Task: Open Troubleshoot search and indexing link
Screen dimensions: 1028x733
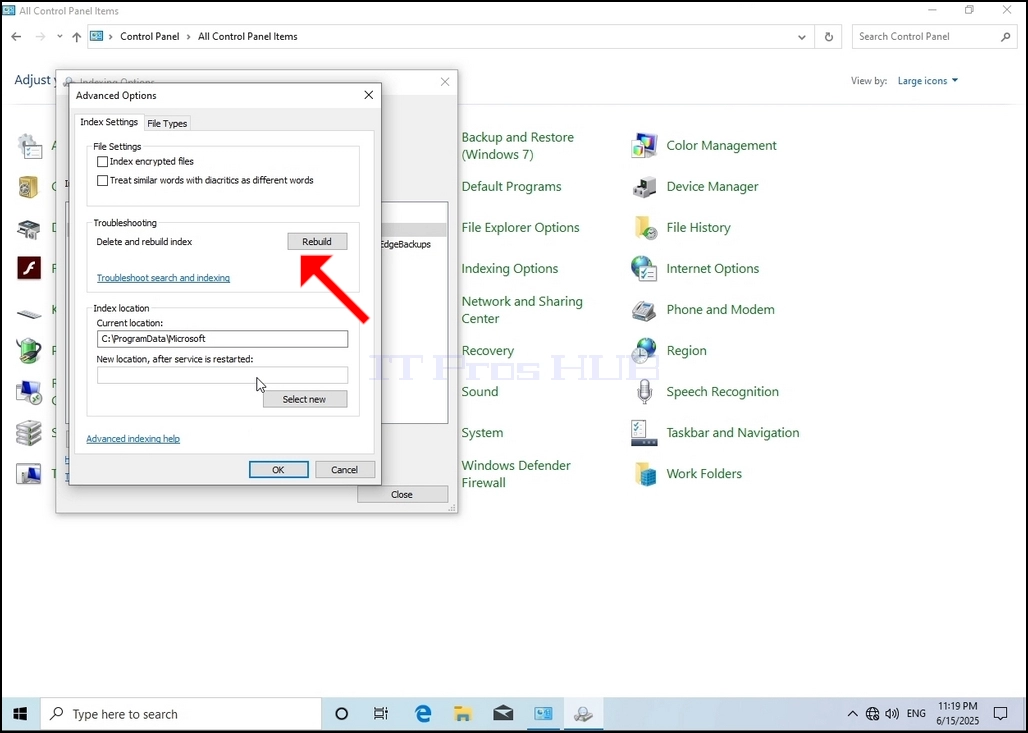Action: [x=163, y=278]
